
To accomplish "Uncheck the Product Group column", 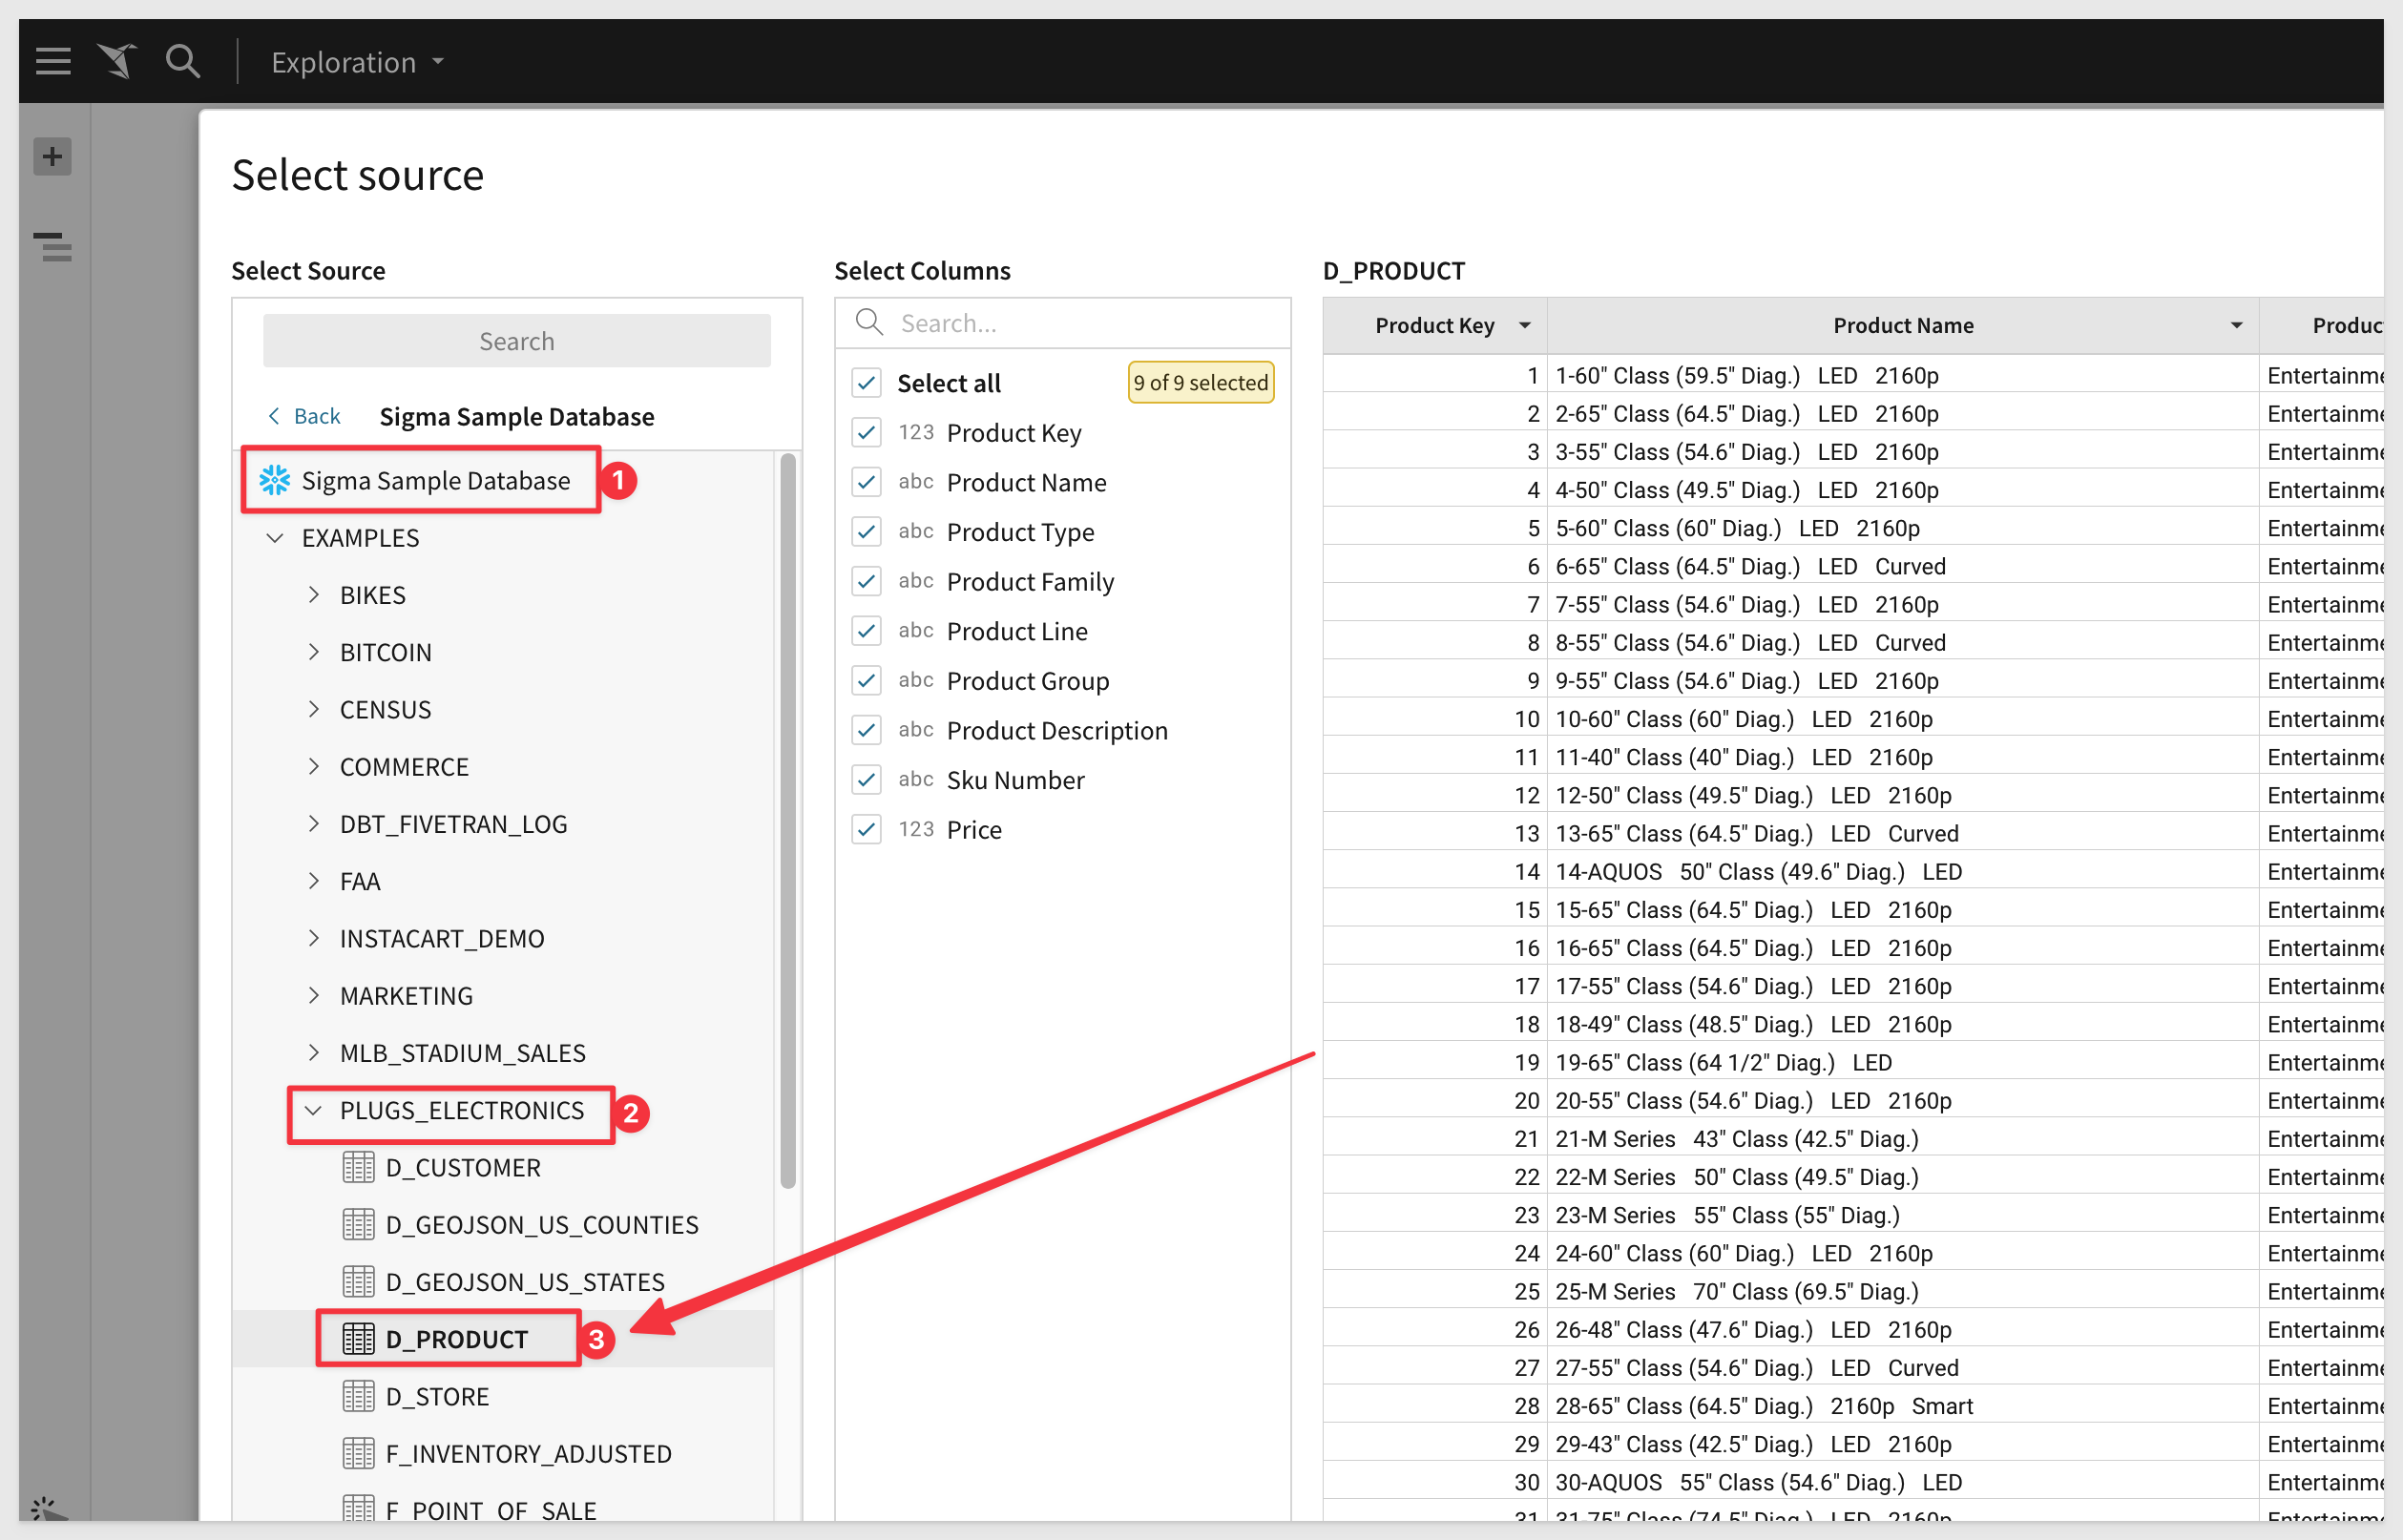I will click(866, 680).
